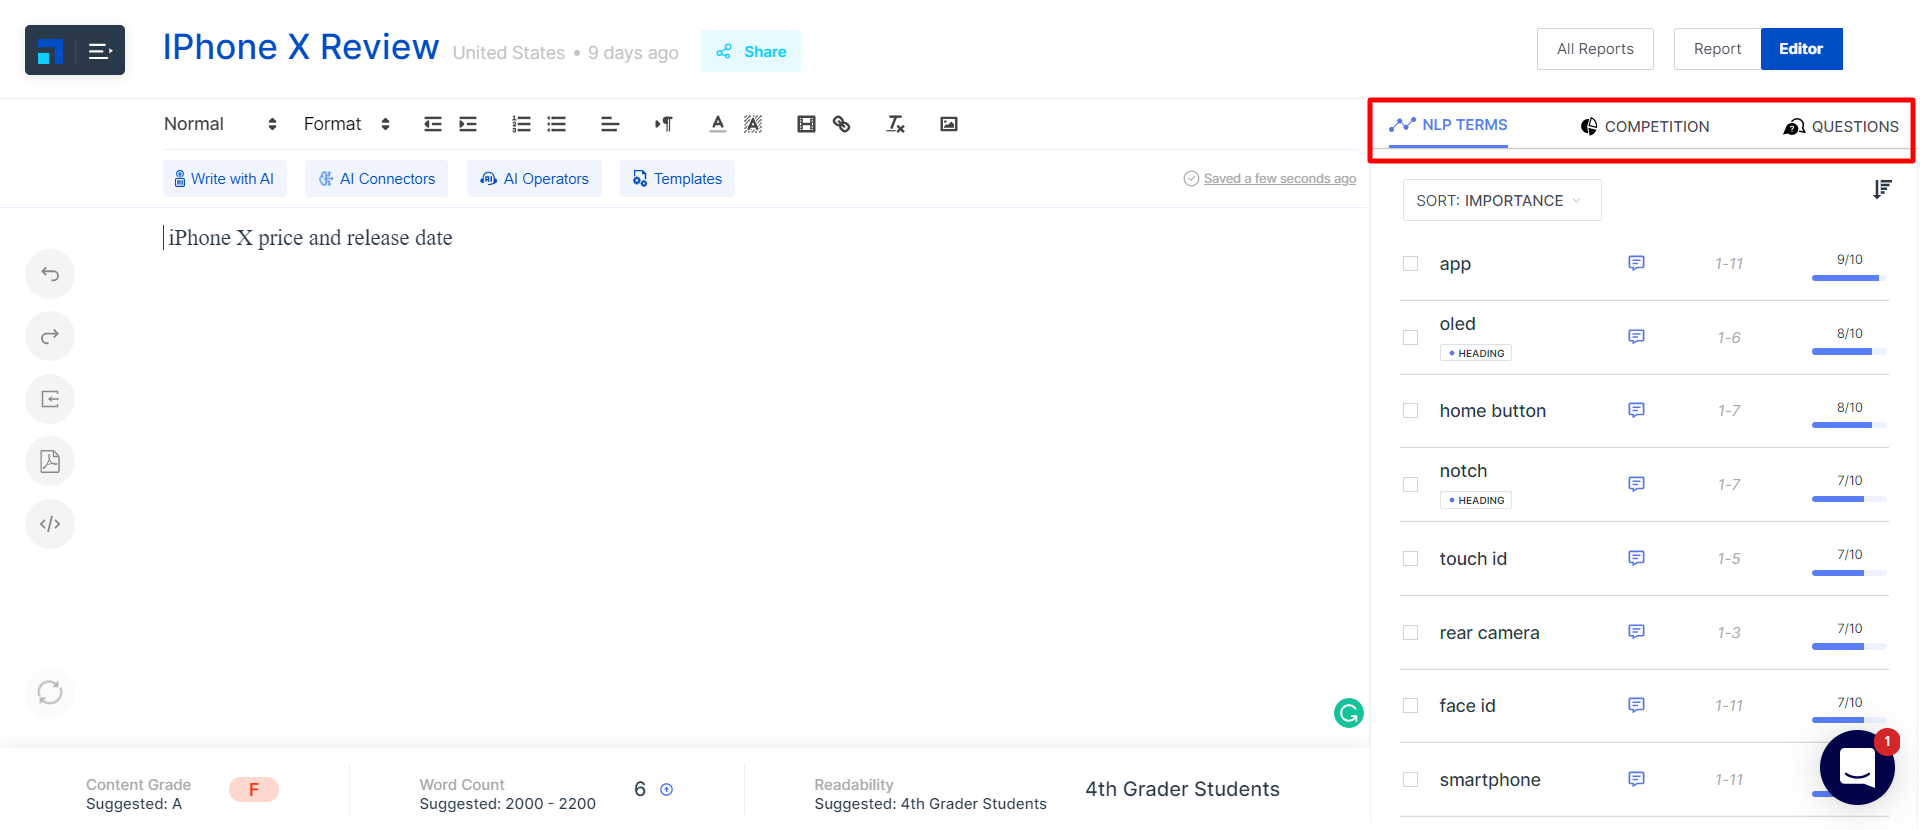Image resolution: width=1920 pixels, height=830 pixels.
Task: Click the face id term label
Action: [1467, 706]
